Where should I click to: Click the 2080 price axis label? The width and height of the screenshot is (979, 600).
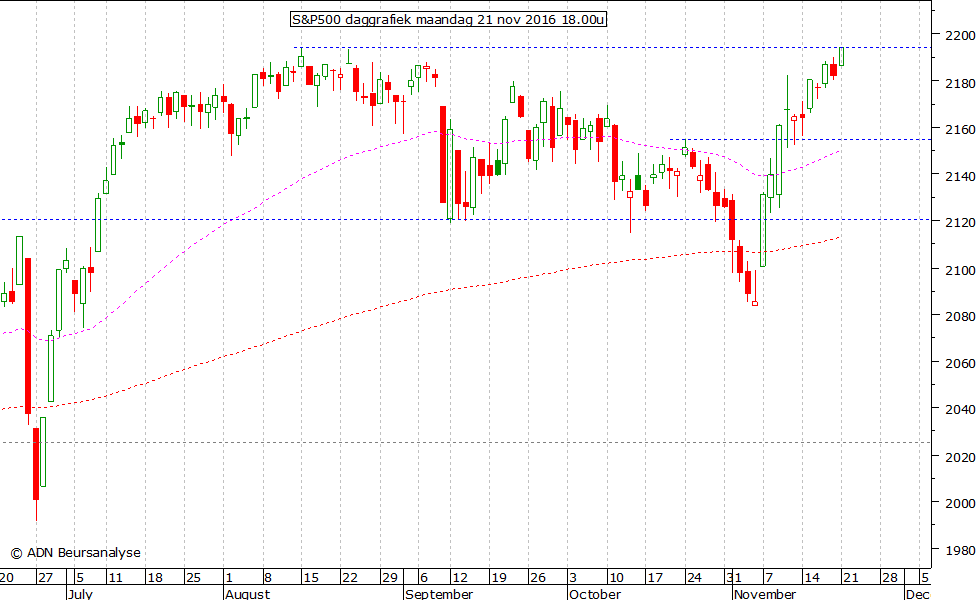(x=960, y=317)
